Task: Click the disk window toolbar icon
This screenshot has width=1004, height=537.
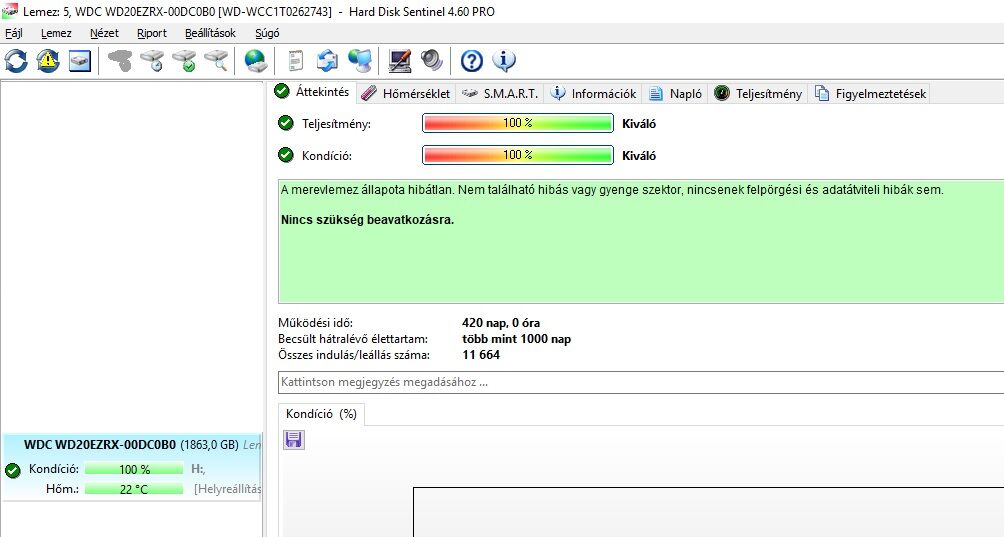Action: (x=80, y=61)
